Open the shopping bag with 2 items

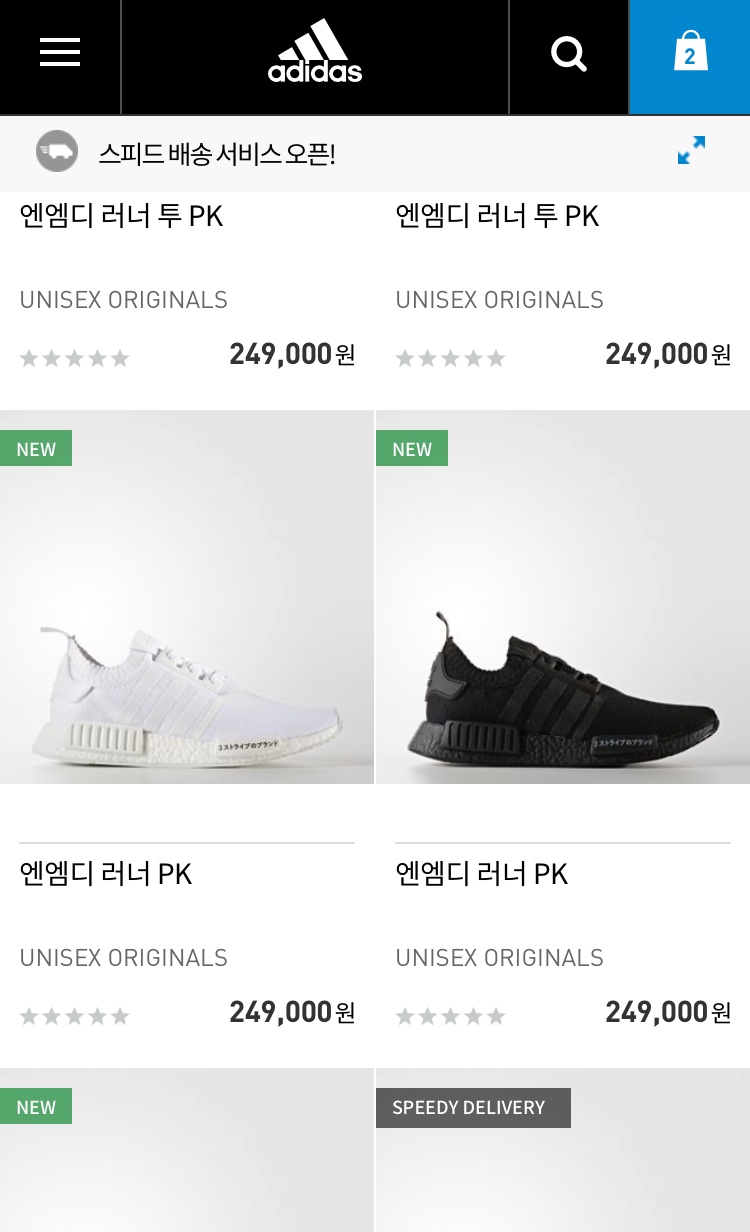click(690, 52)
